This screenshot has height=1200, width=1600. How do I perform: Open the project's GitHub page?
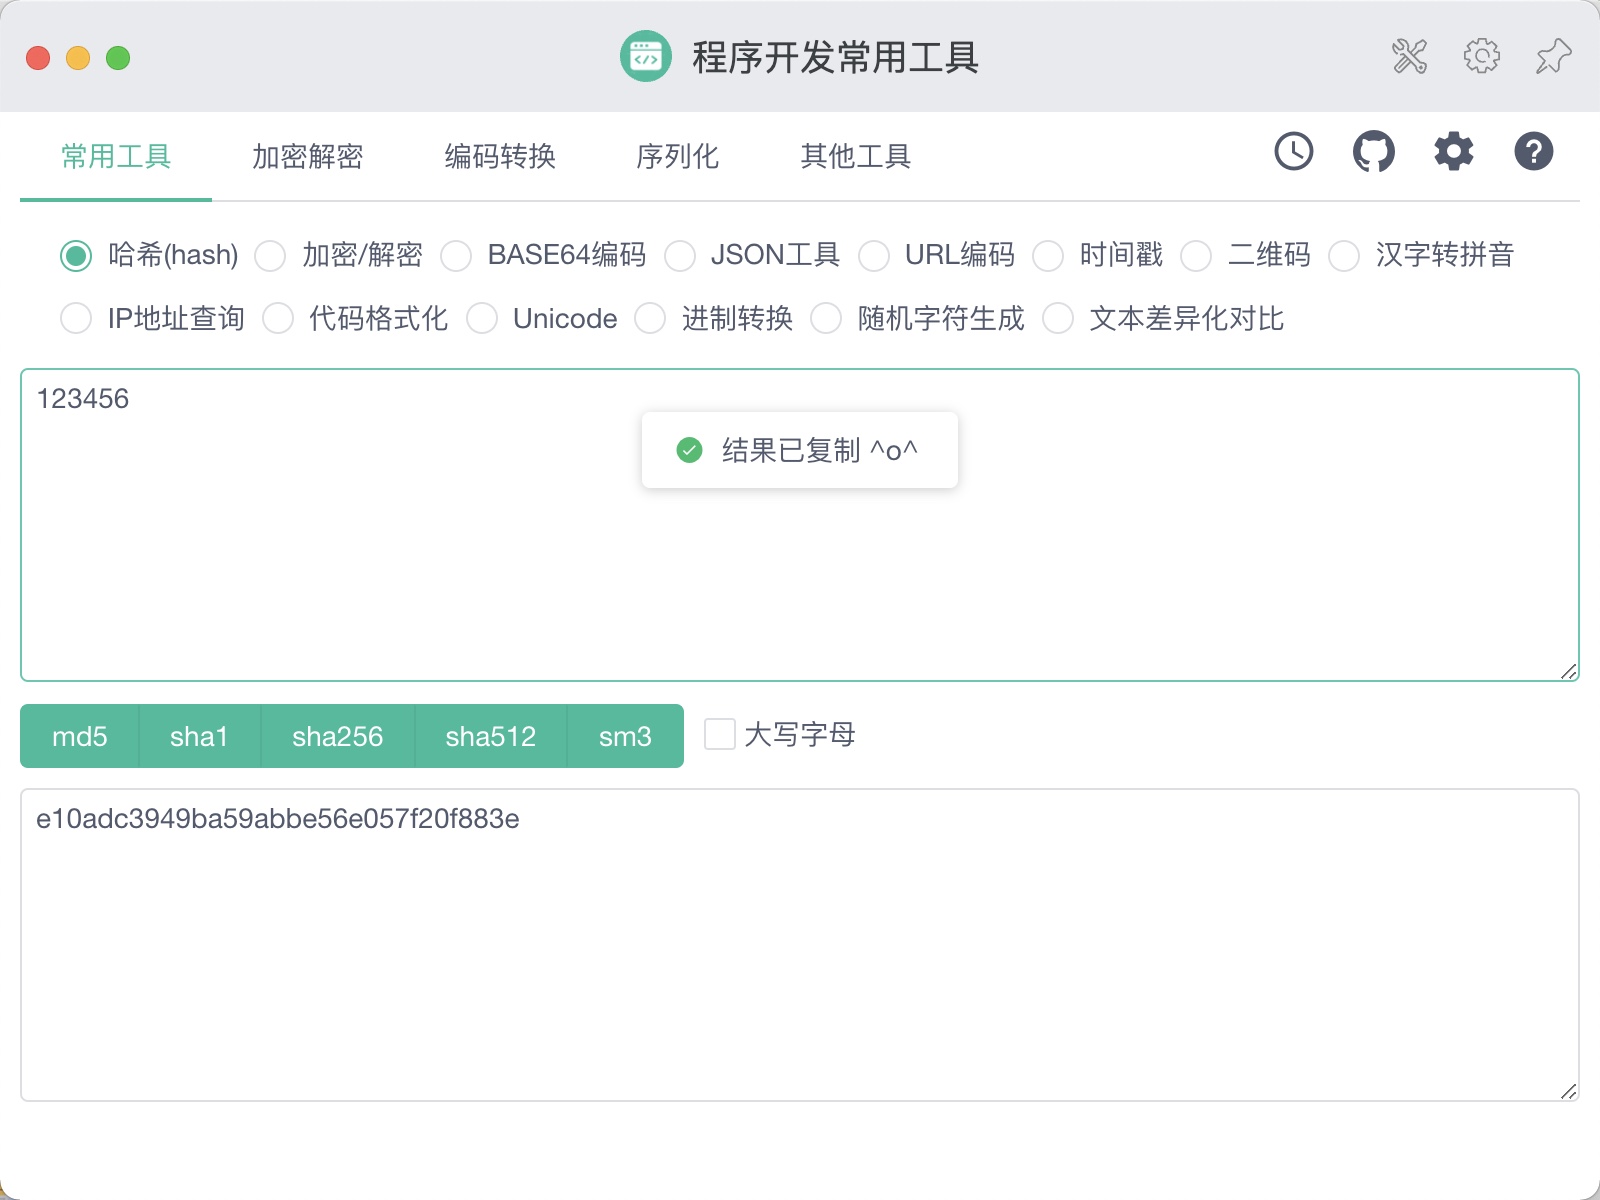tap(1373, 152)
